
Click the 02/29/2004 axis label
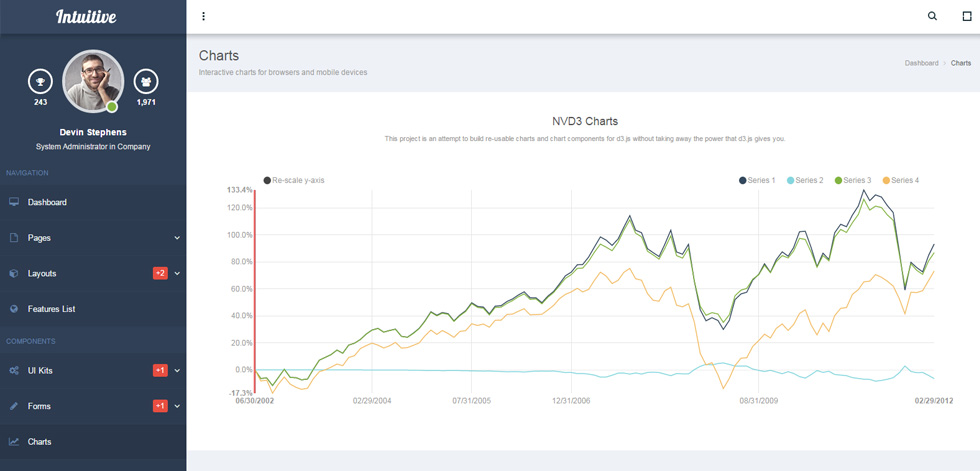tap(372, 401)
